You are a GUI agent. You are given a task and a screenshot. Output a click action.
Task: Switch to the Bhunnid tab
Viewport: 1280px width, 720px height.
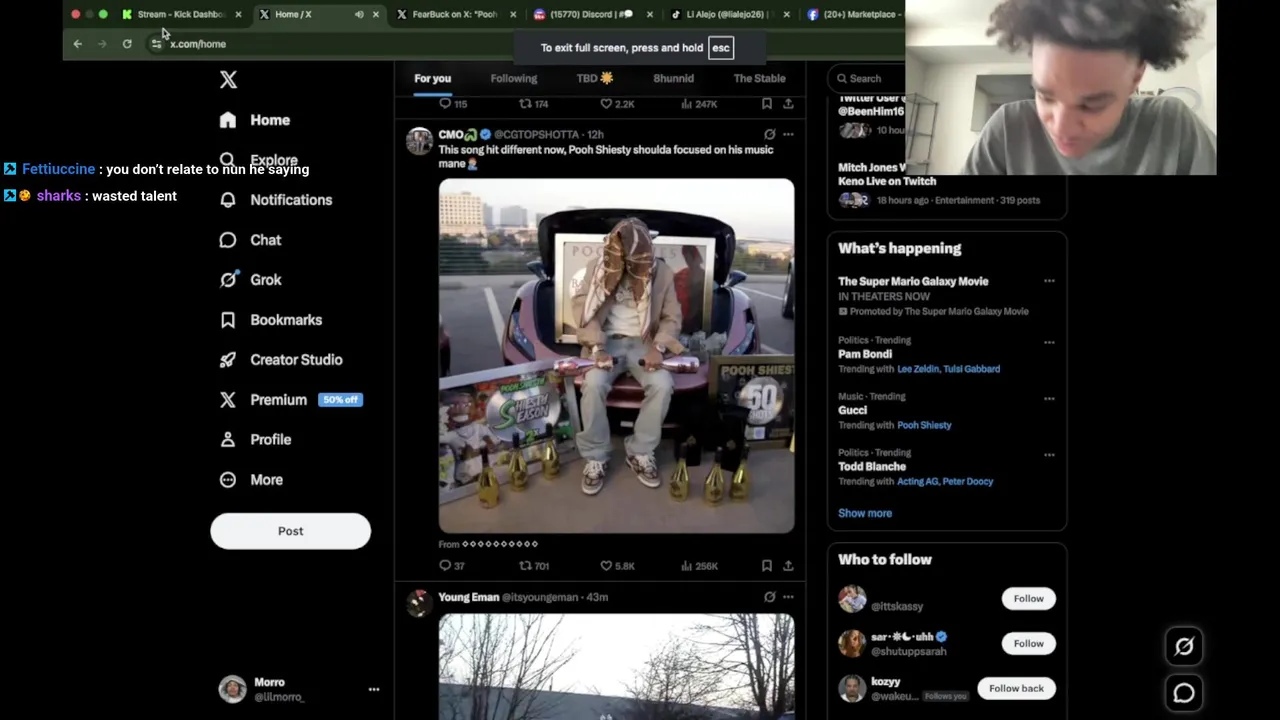pyautogui.click(x=673, y=78)
